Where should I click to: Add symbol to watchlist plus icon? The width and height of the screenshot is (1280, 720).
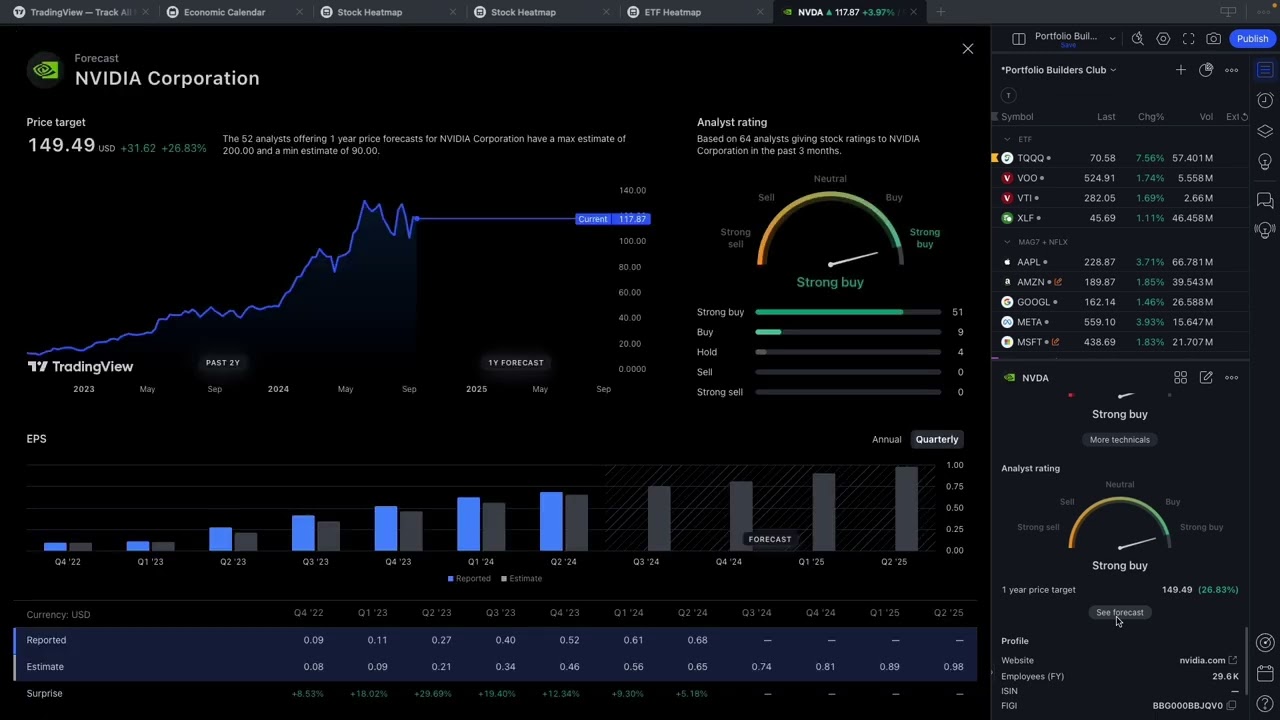[x=1180, y=70]
